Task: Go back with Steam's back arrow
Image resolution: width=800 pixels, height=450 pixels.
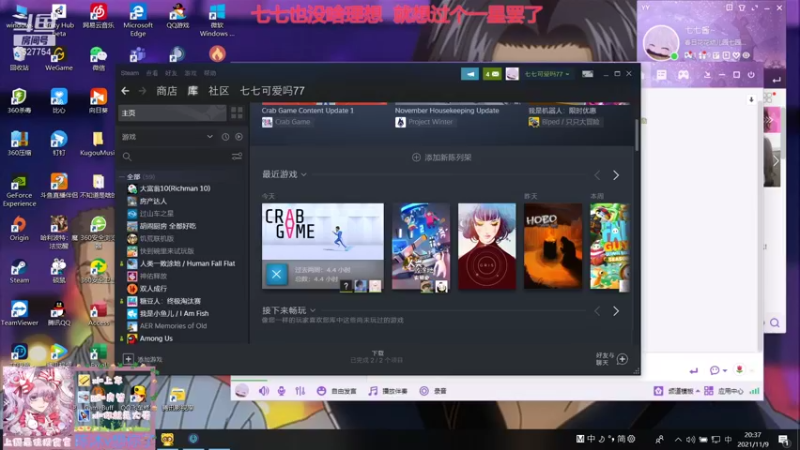Action: click(x=125, y=91)
